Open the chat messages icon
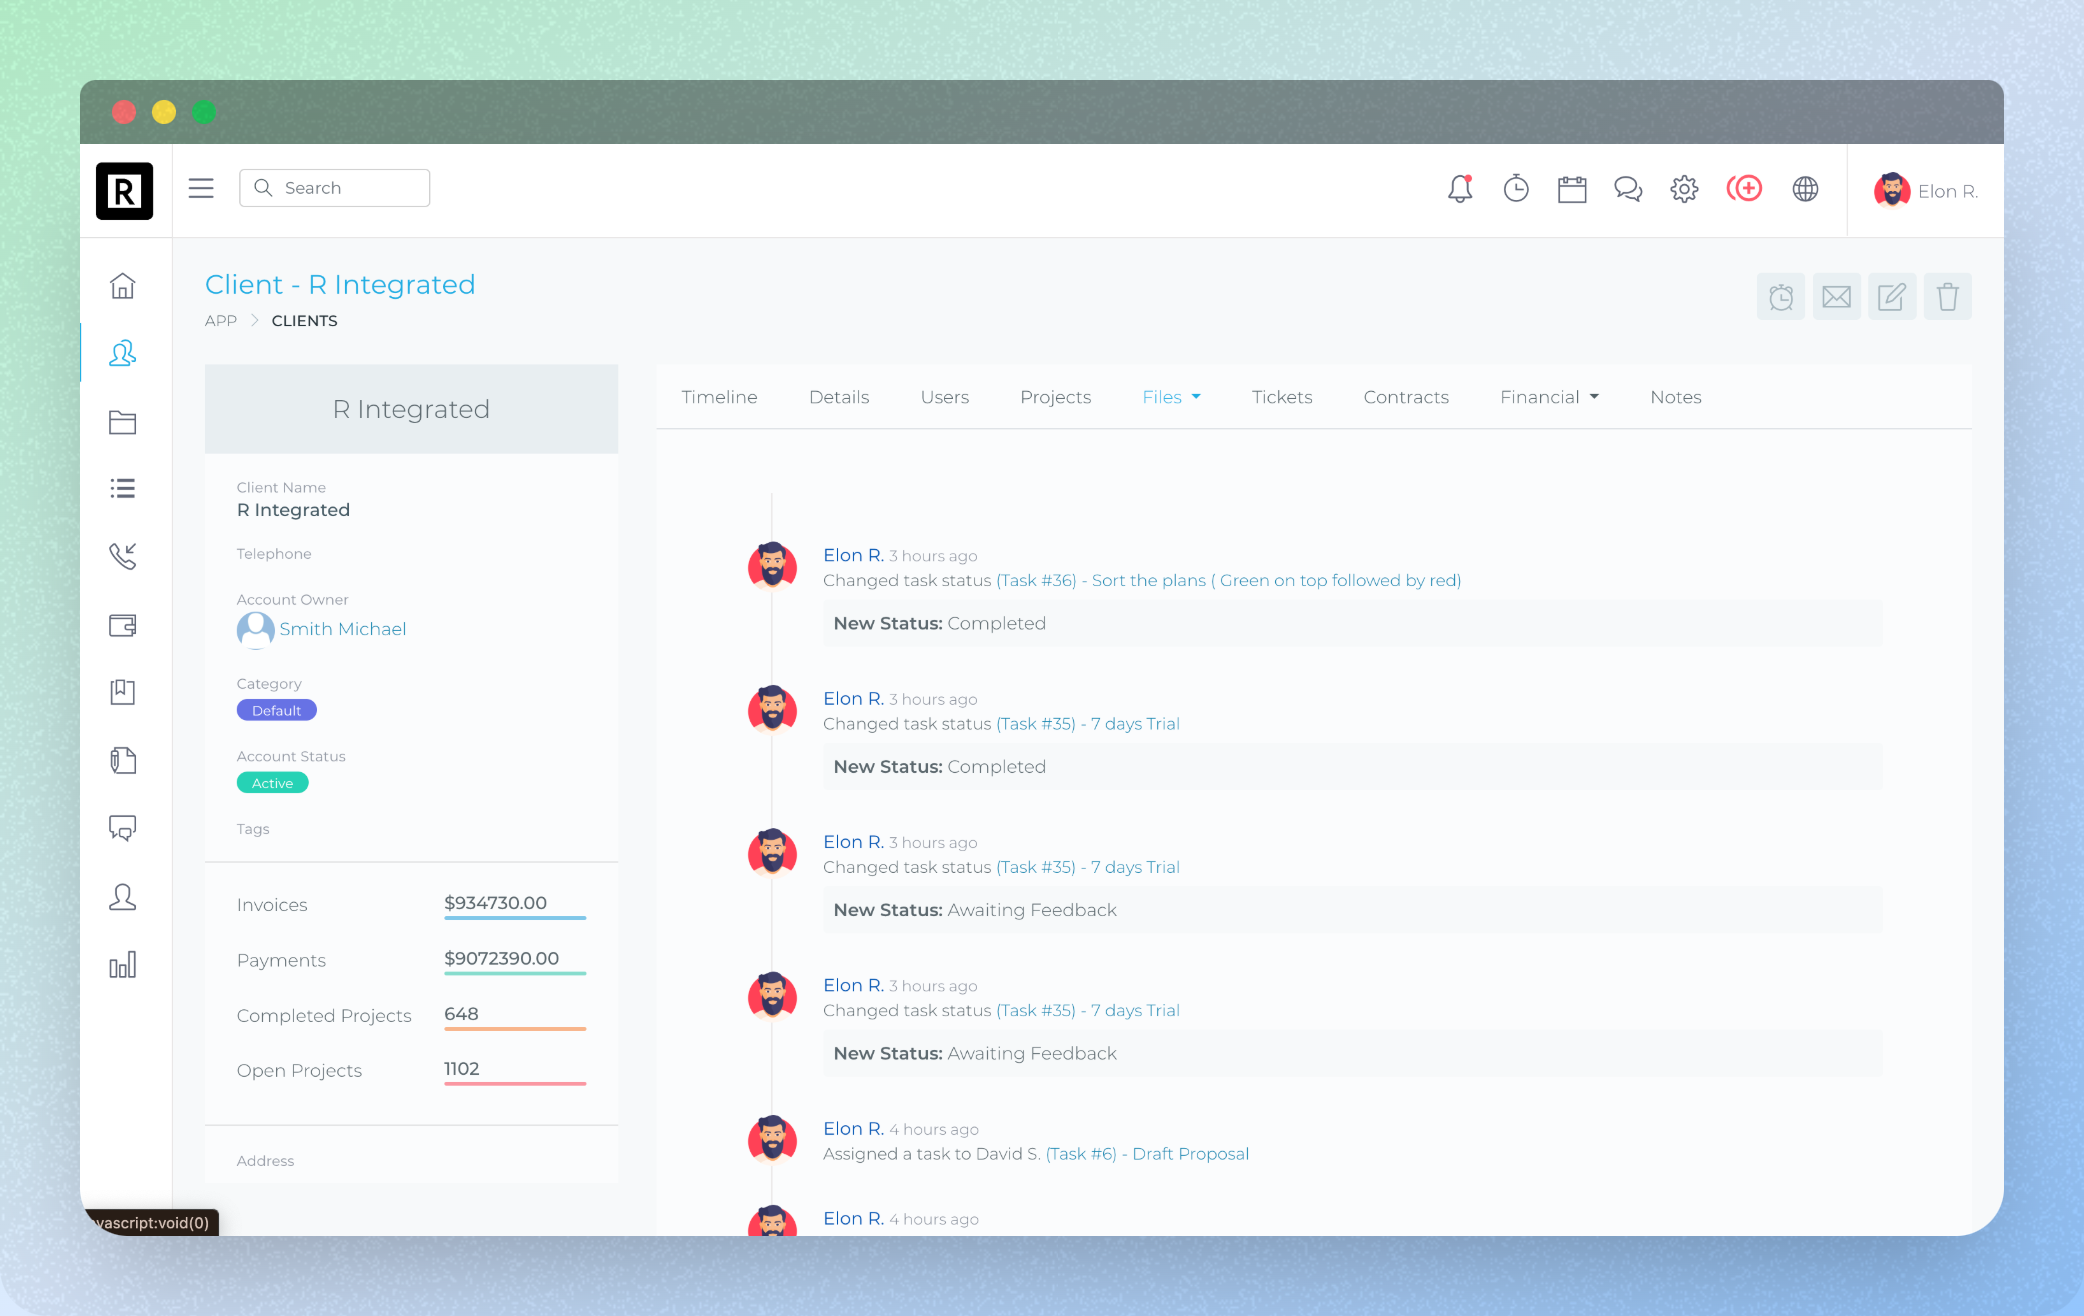 pos(1628,189)
